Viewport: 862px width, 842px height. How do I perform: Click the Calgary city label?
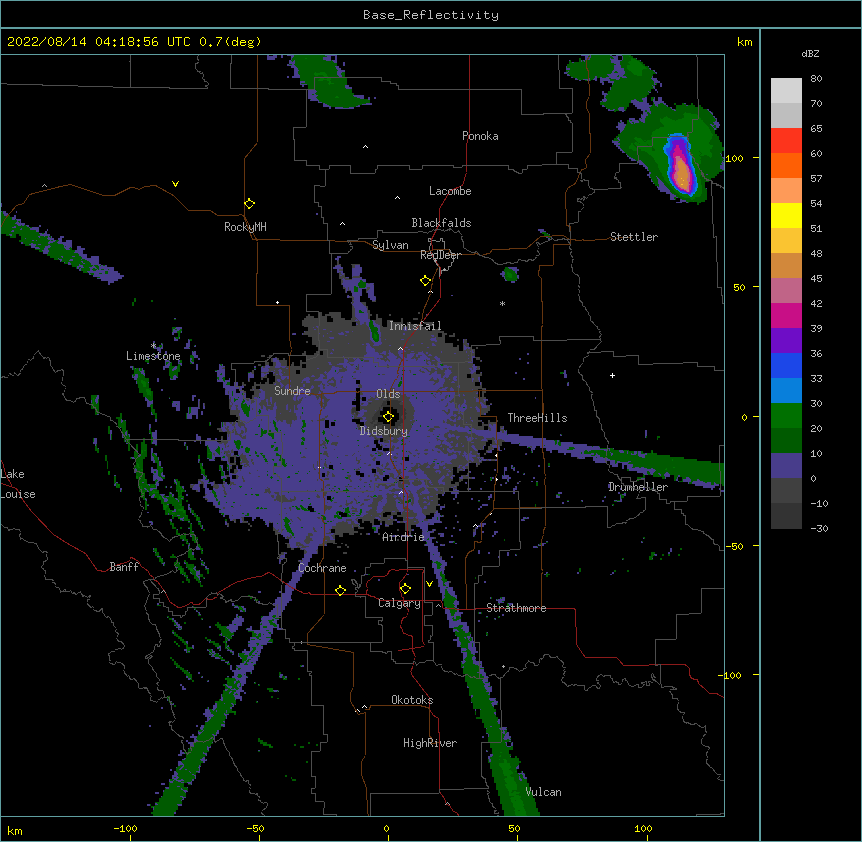click(399, 603)
